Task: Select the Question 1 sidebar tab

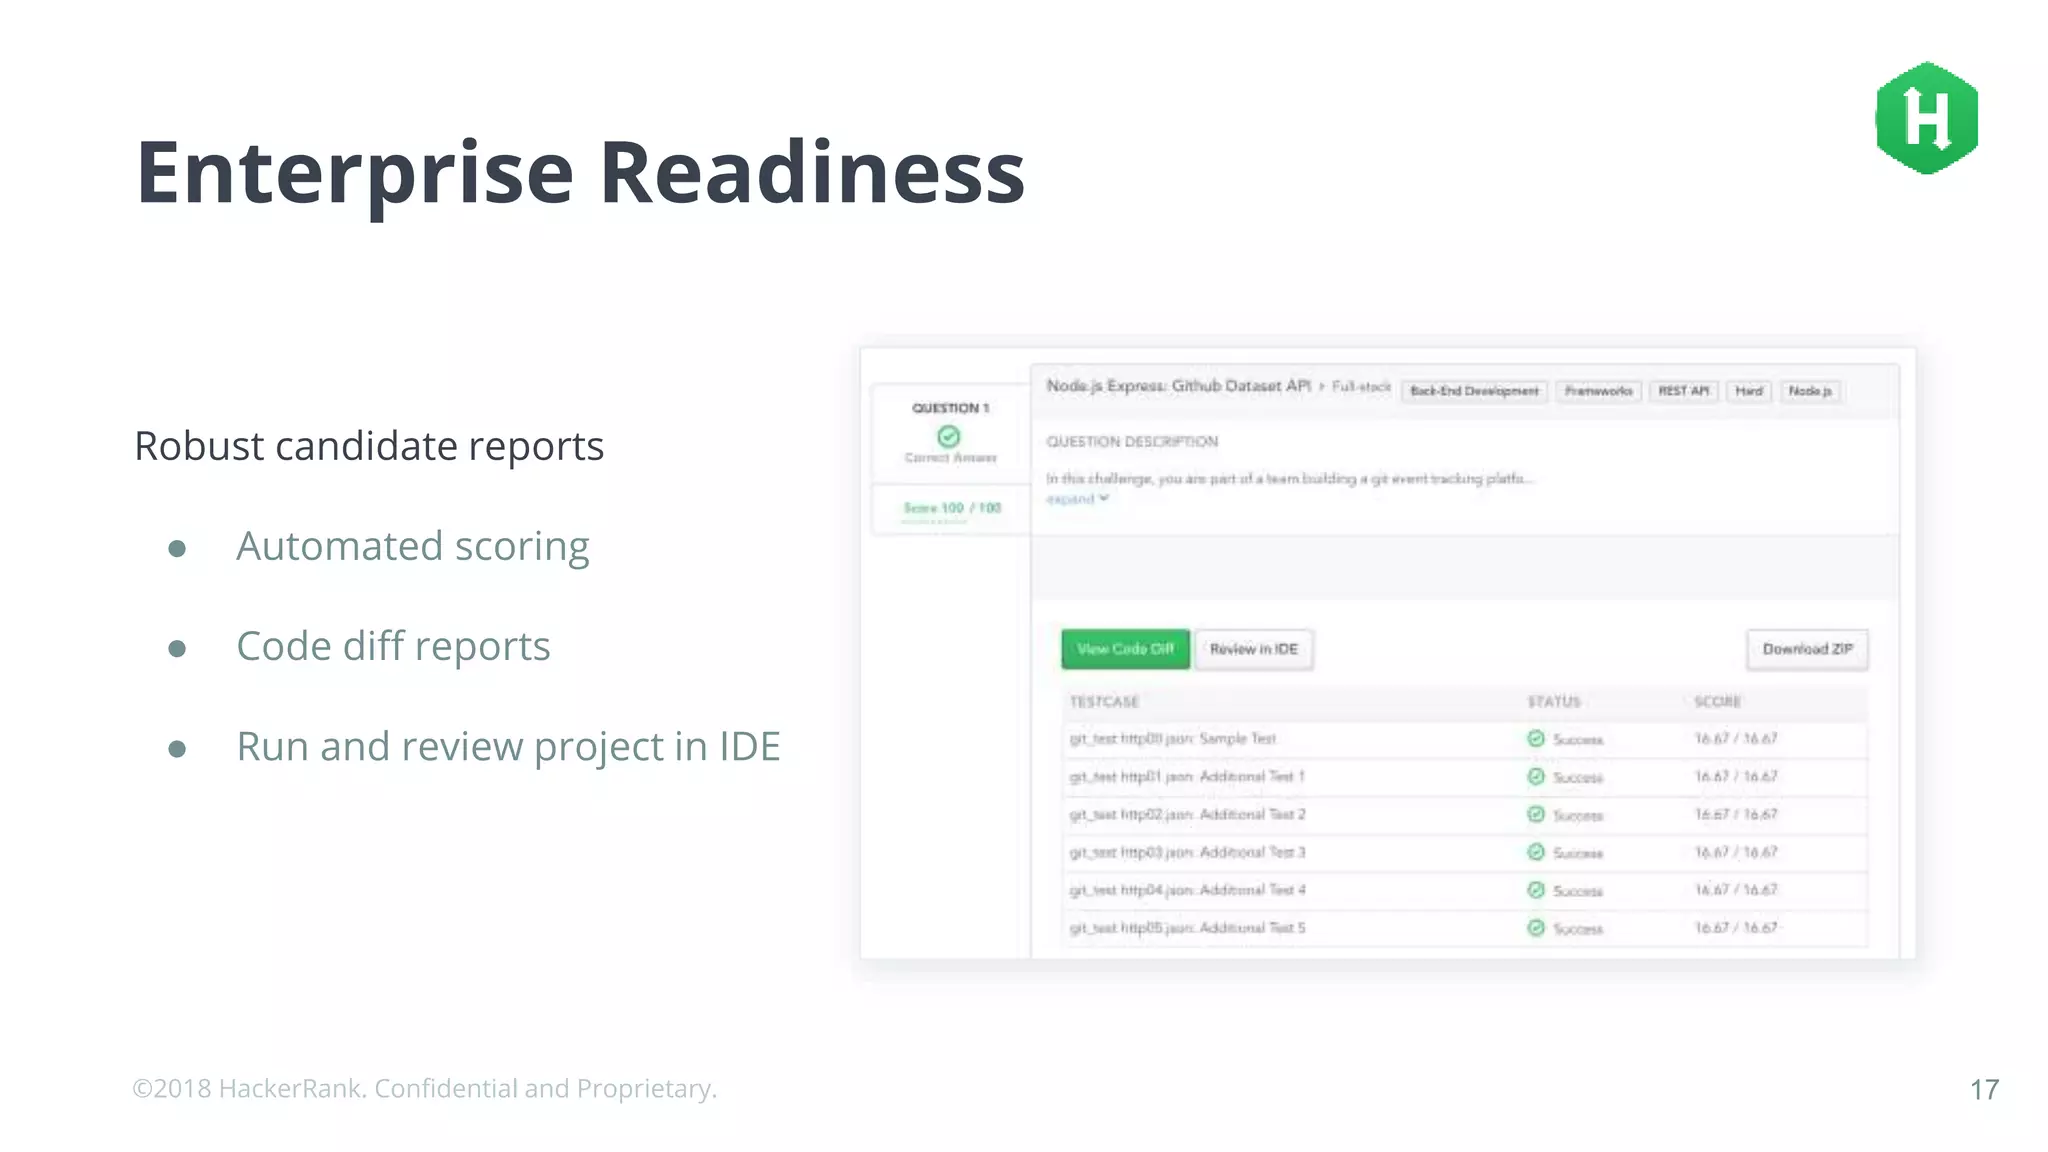Action: [950, 408]
